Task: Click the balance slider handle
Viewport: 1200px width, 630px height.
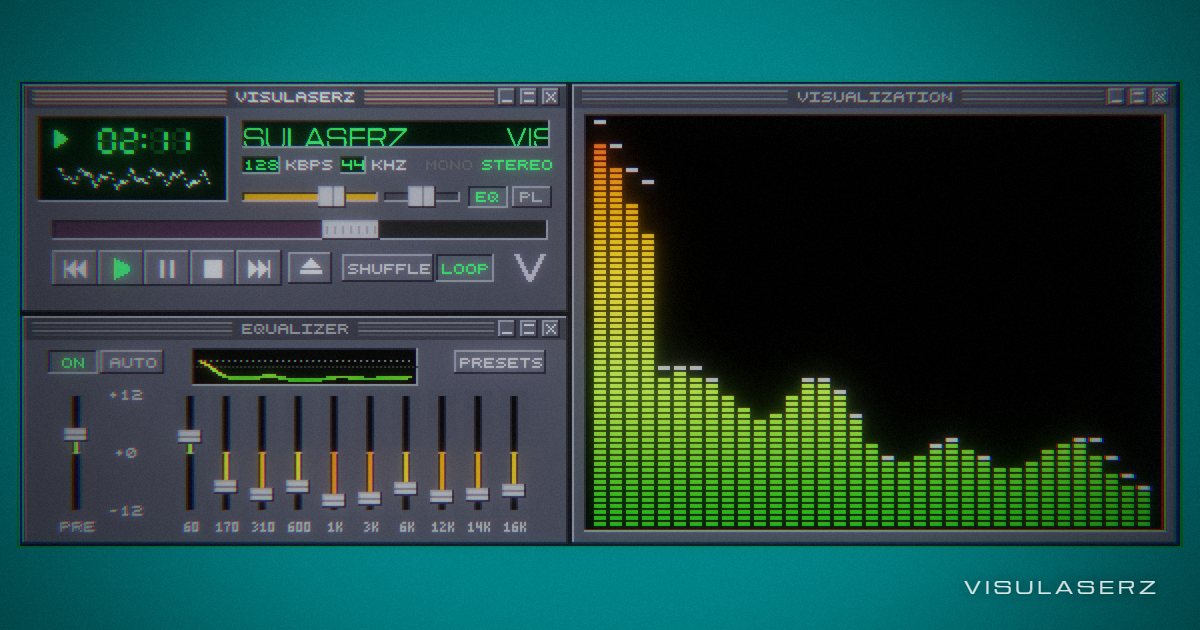Action: pos(421,196)
